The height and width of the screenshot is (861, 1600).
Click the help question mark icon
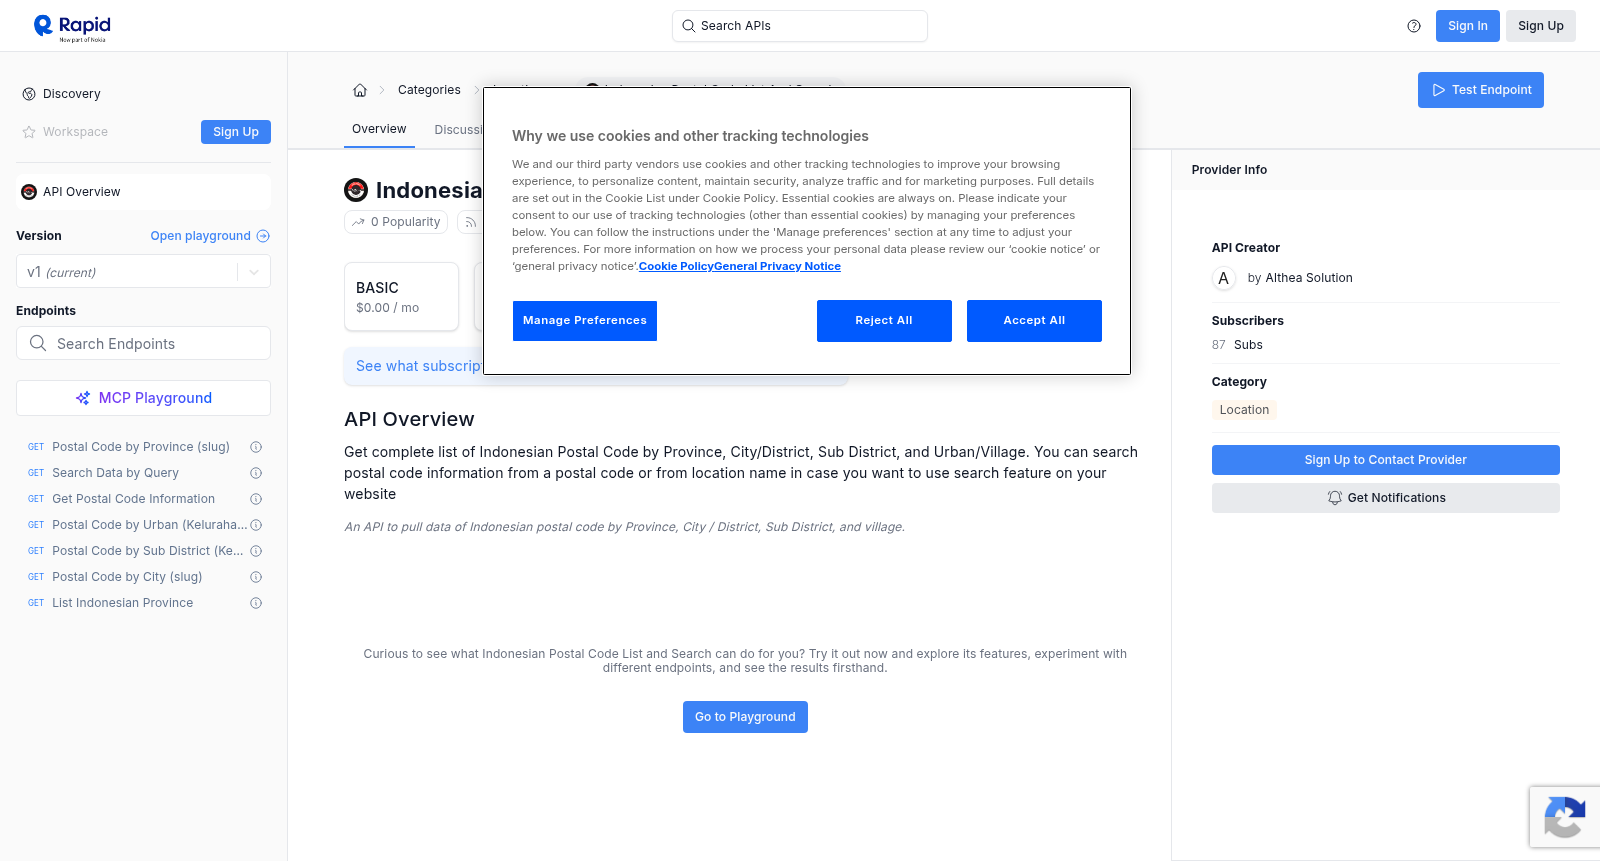1414,26
